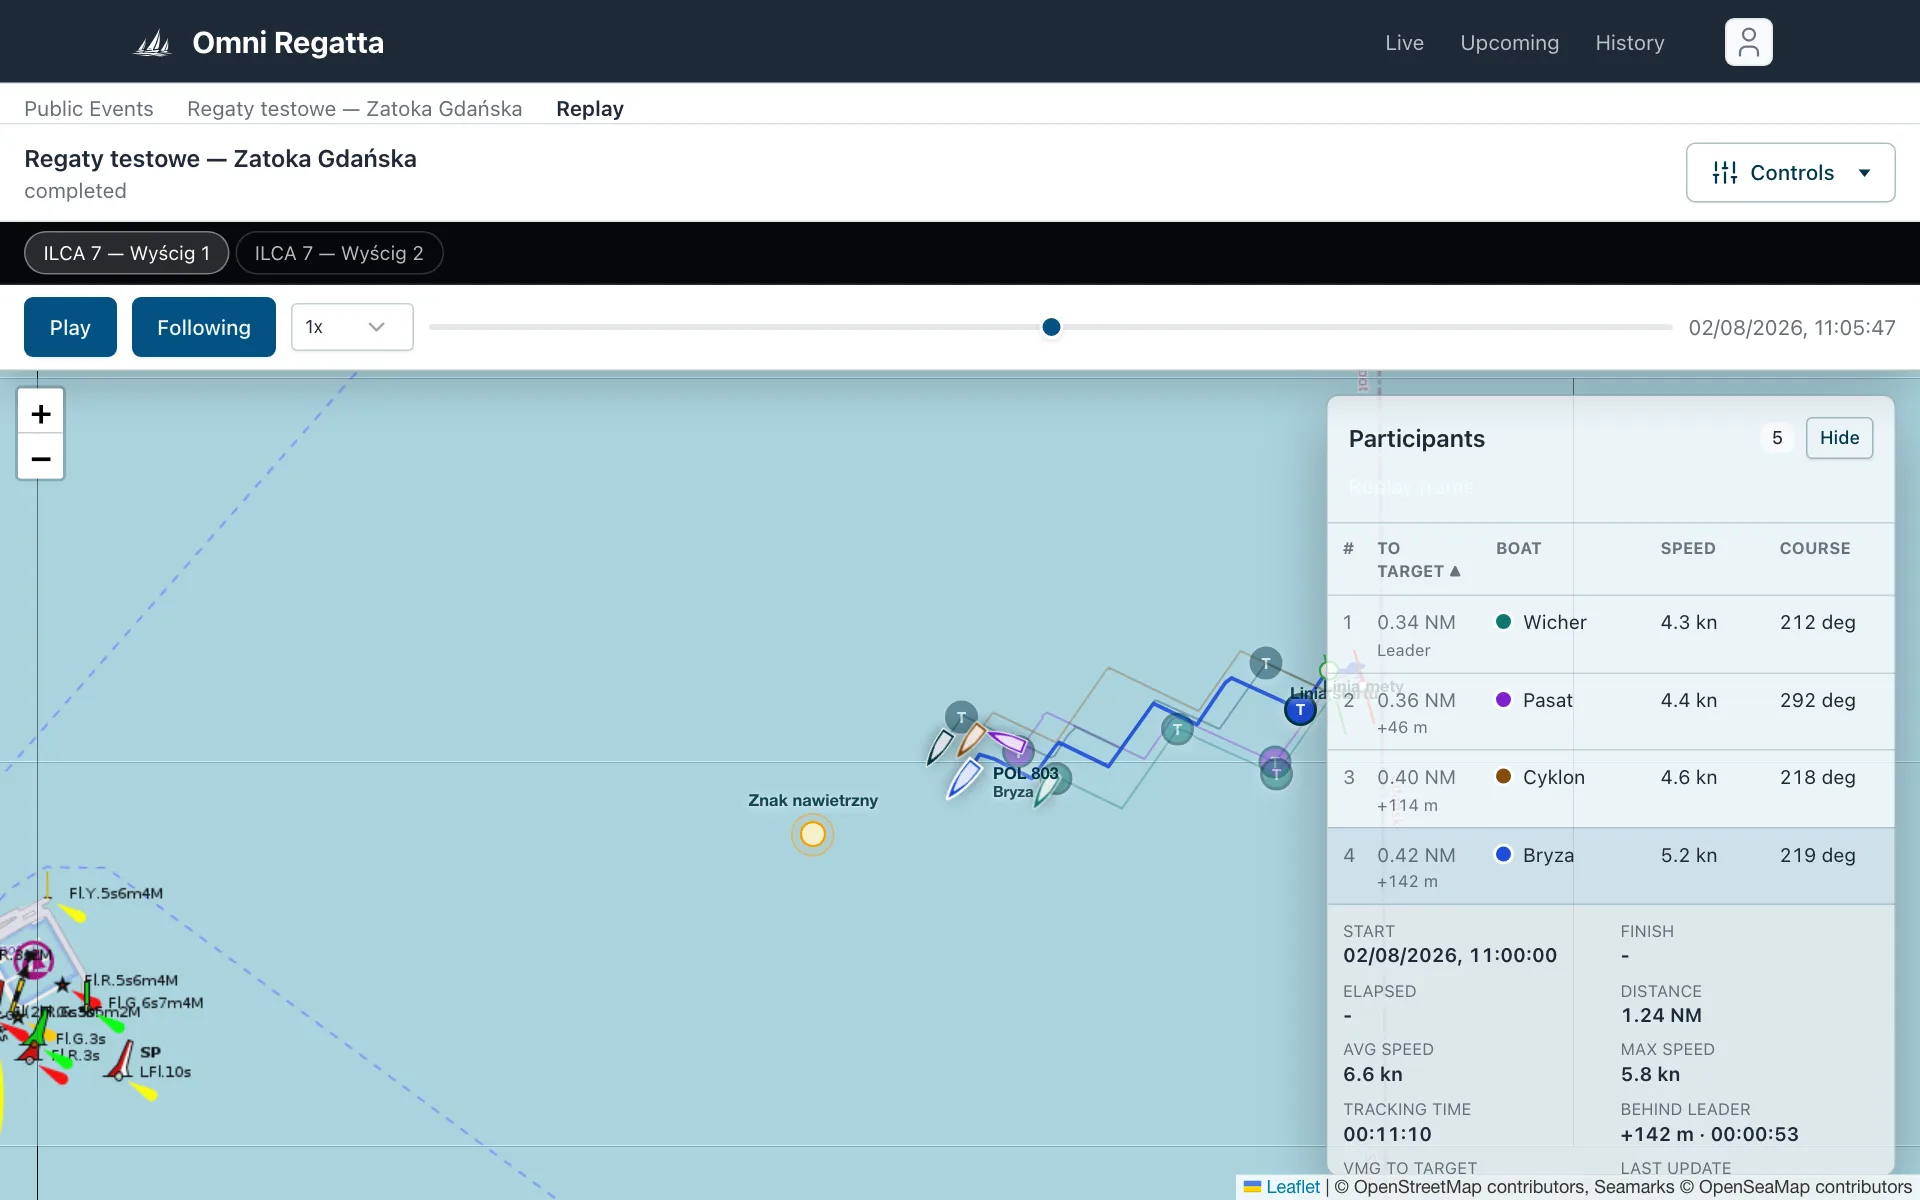Sort by the TO TARGET column
The height and width of the screenshot is (1200, 1920).
[x=1418, y=560]
